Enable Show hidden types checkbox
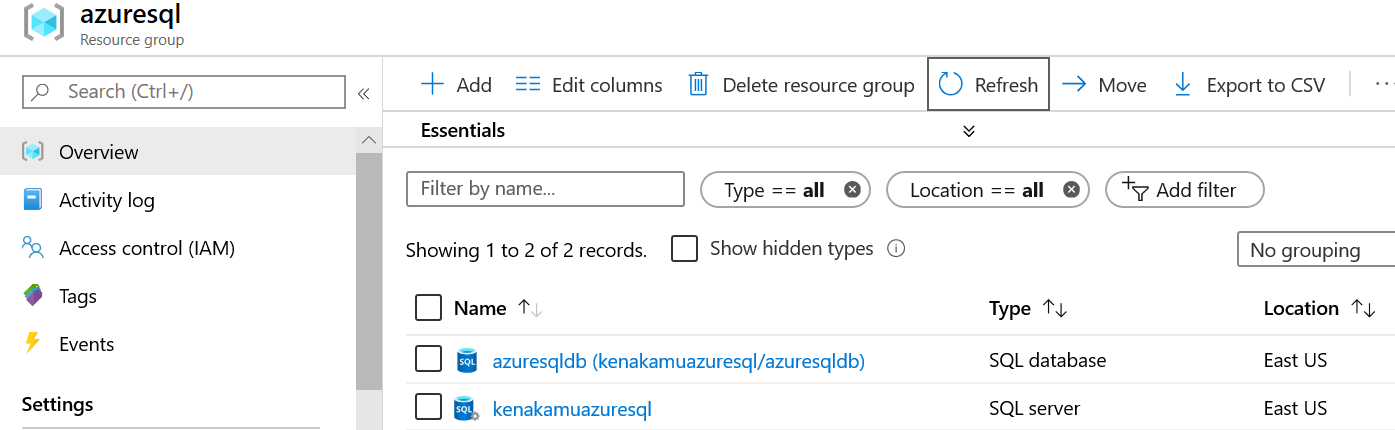Viewport: 1395px width, 430px height. 685,249
